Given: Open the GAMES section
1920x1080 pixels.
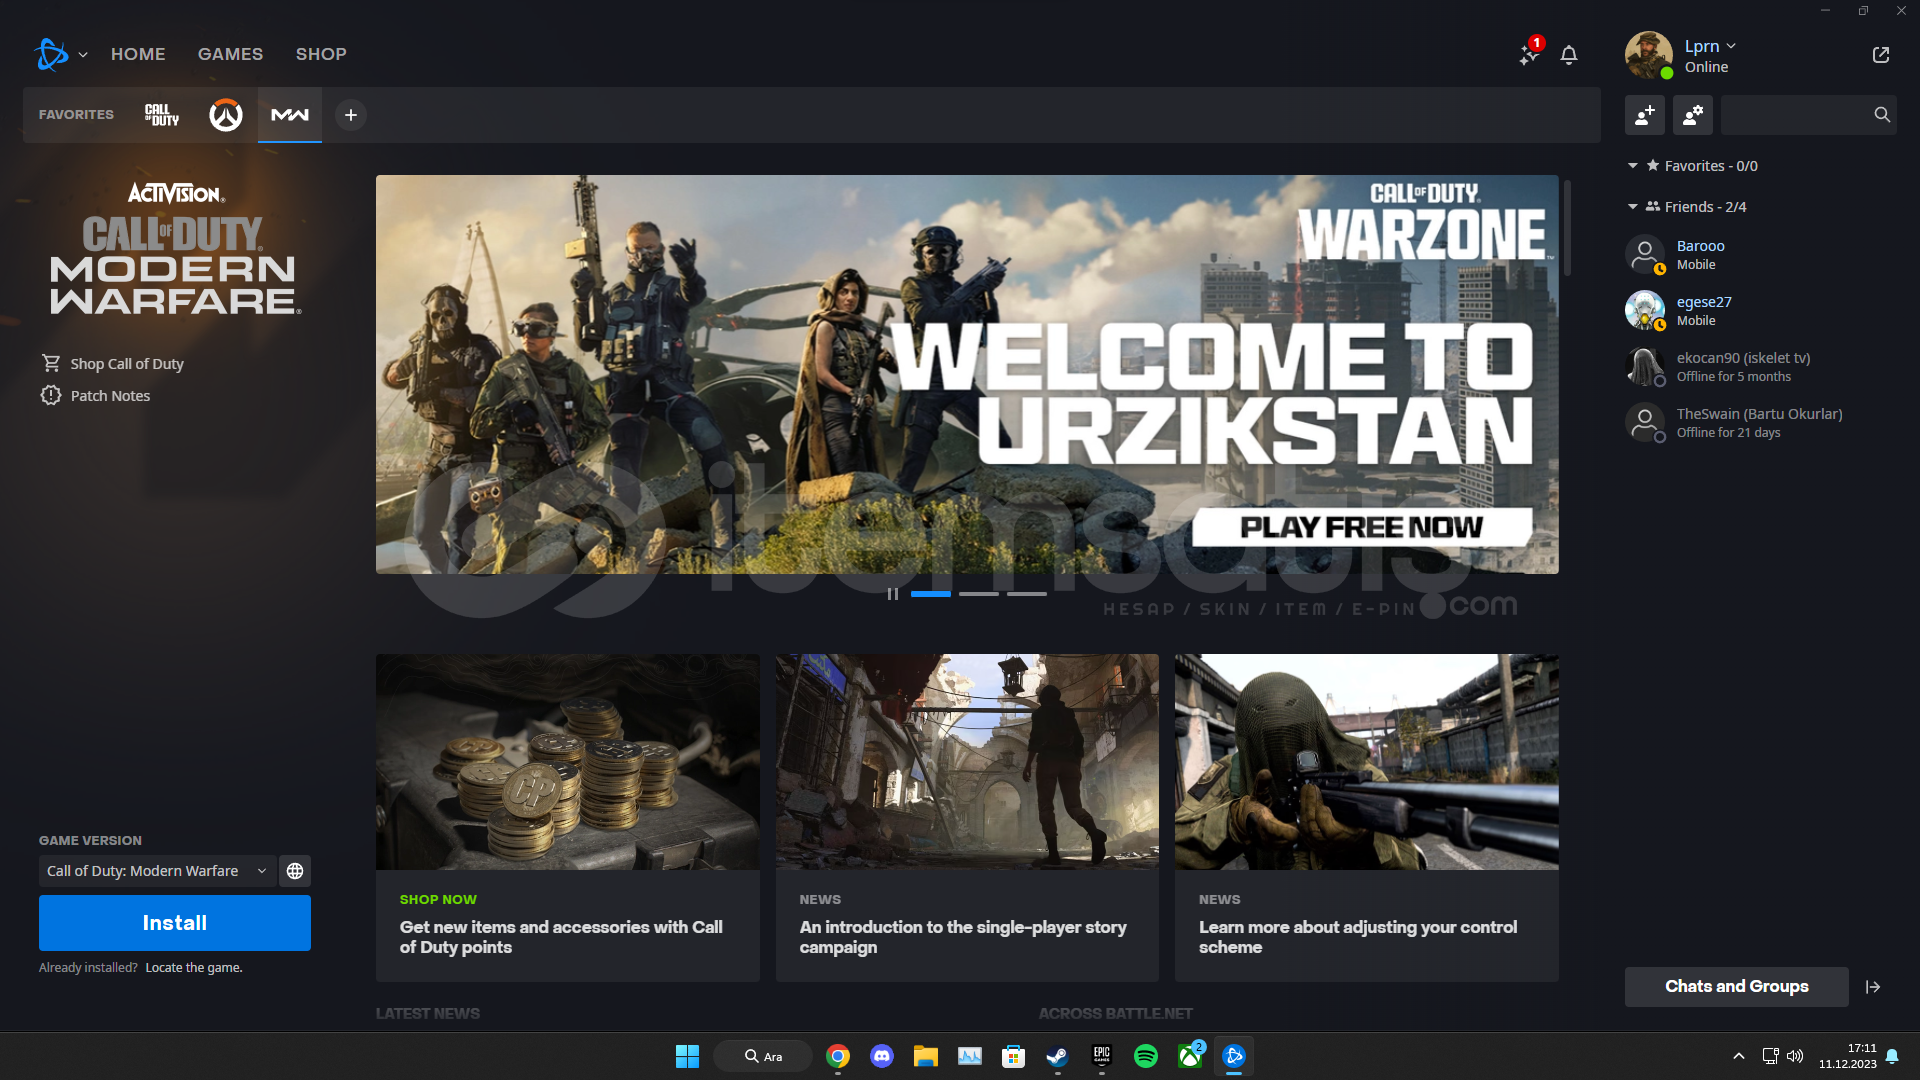Looking at the screenshot, I should pyautogui.click(x=230, y=54).
